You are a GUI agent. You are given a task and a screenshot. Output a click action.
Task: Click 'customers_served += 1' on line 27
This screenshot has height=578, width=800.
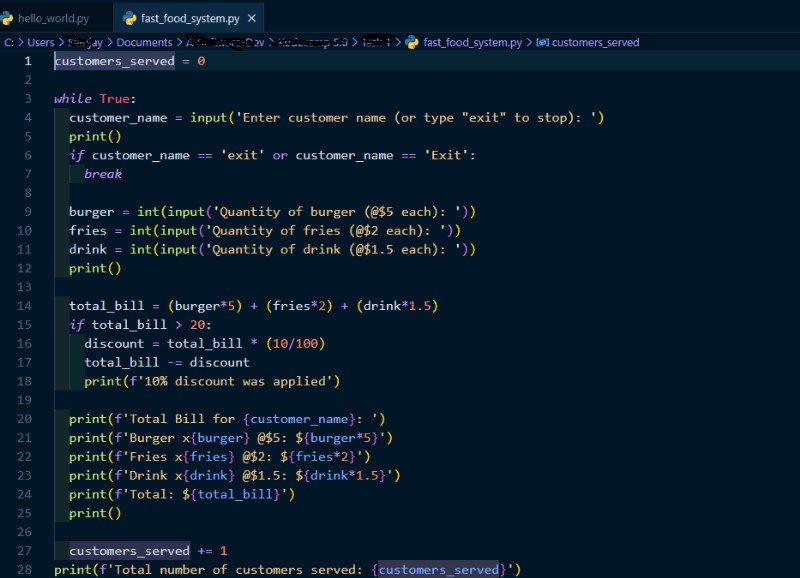(x=148, y=551)
